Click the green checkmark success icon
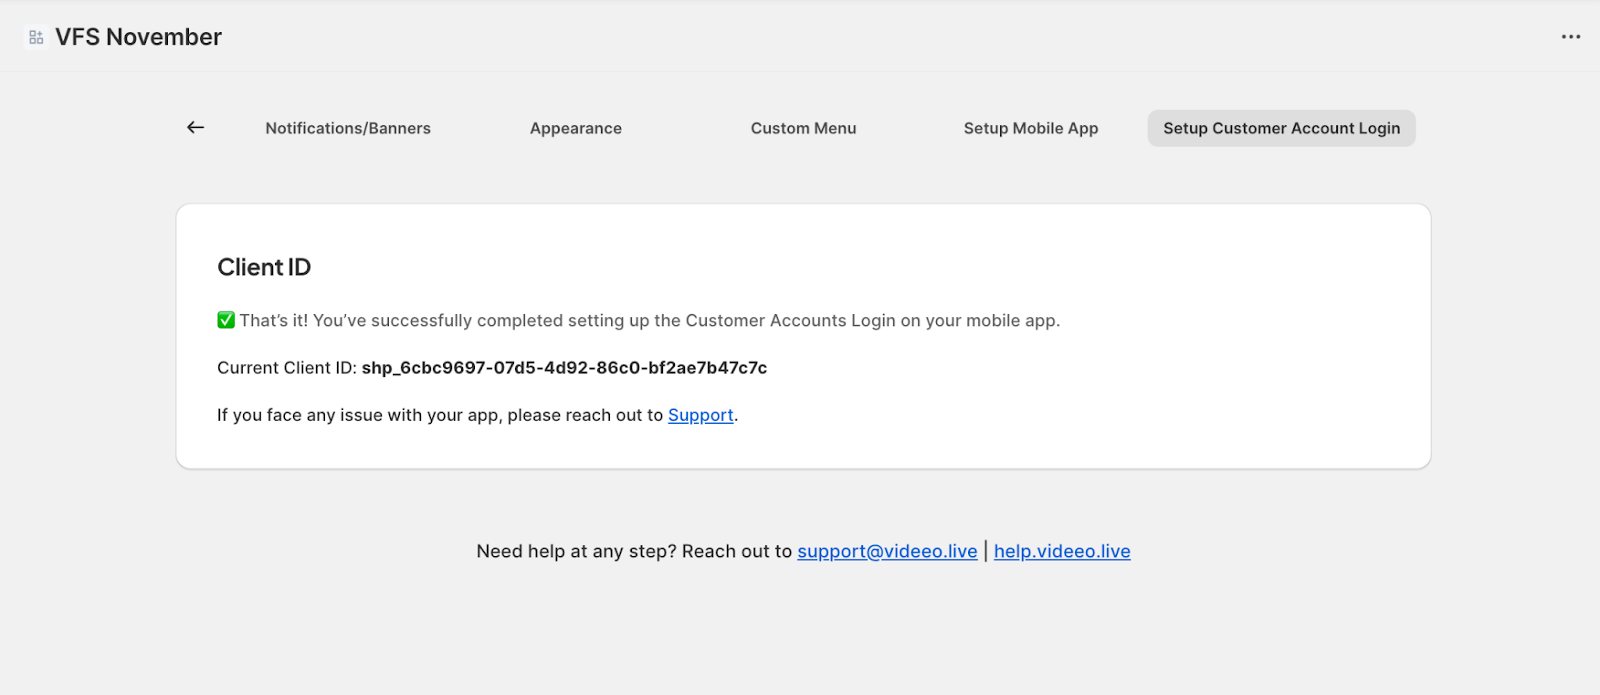The image size is (1600, 695). [x=226, y=320]
